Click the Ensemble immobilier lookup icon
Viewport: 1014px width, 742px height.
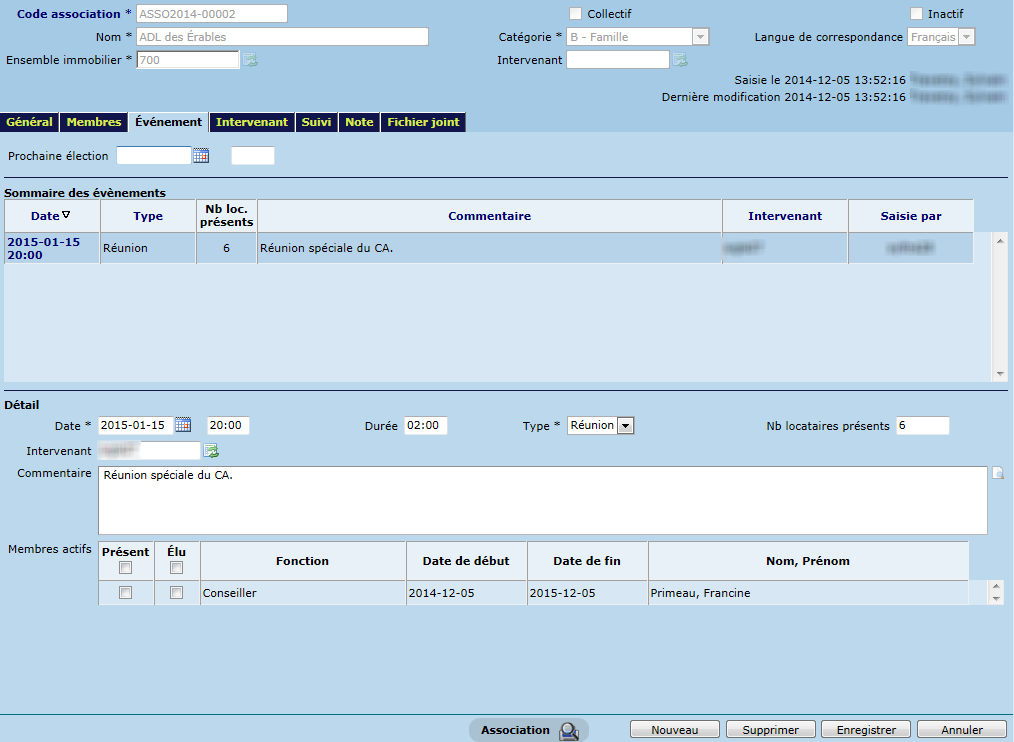click(x=251, y=61)
